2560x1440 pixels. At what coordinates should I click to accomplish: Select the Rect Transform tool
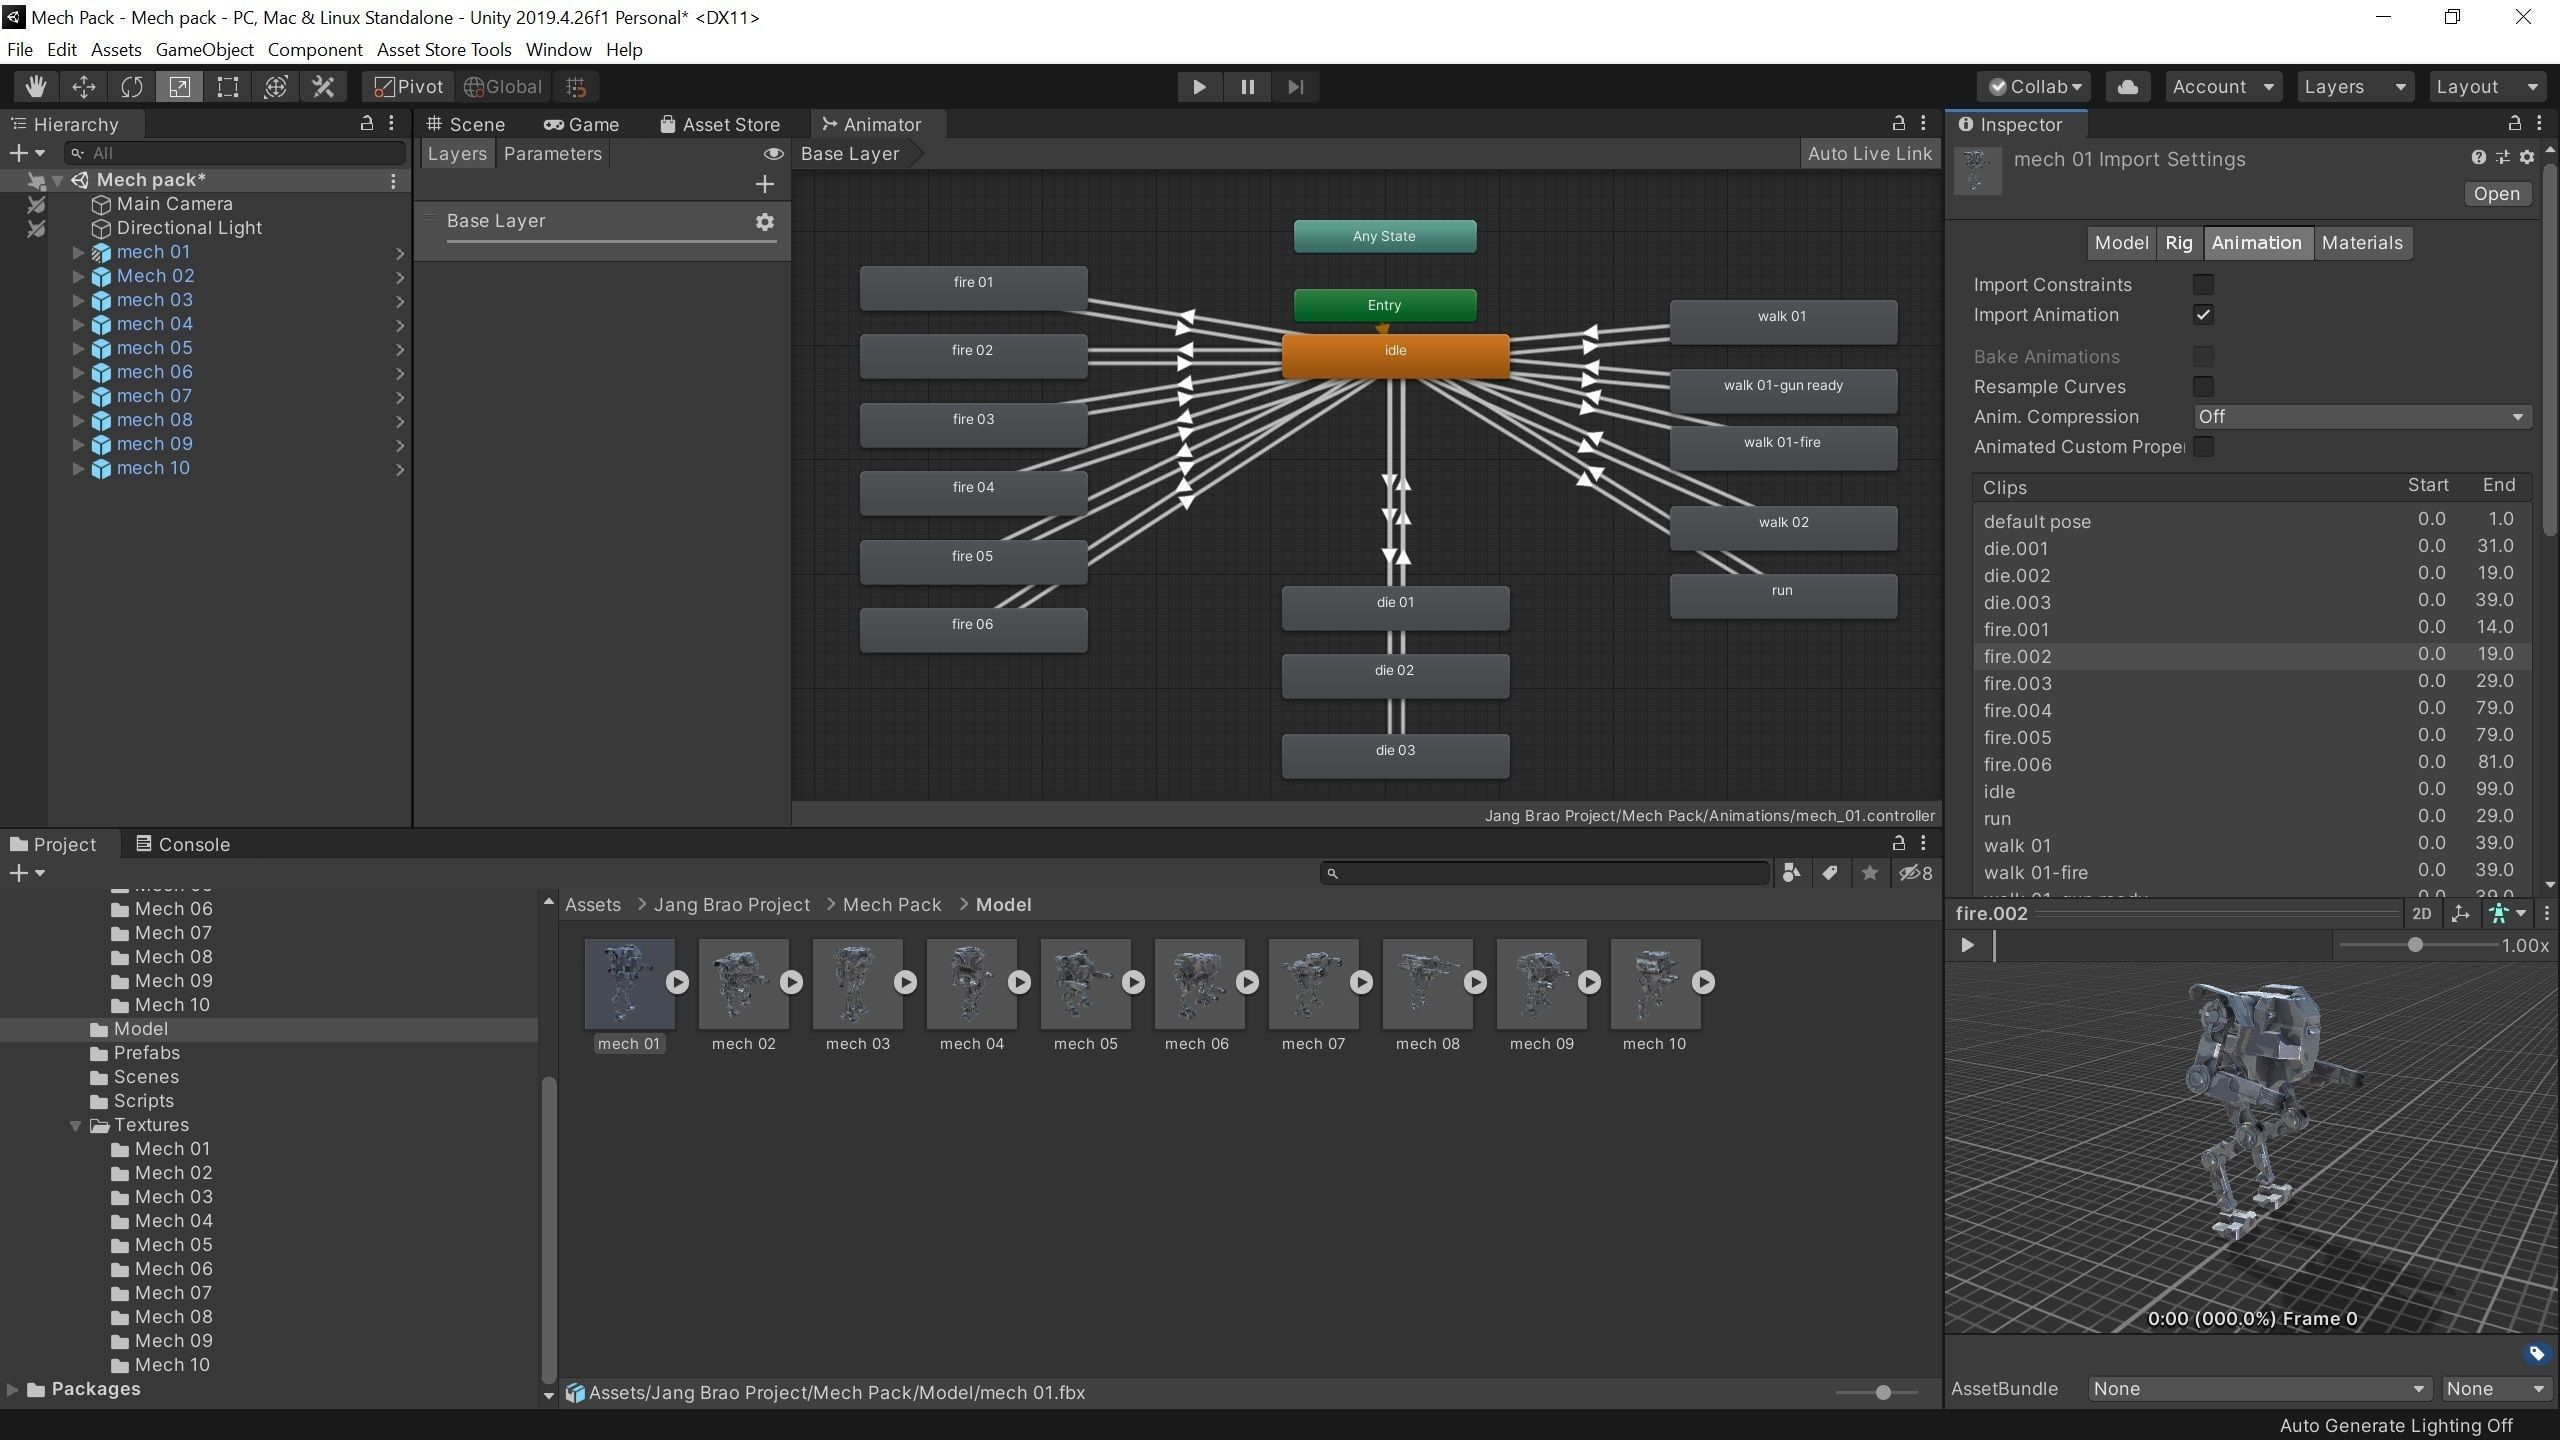click(228, 87)
